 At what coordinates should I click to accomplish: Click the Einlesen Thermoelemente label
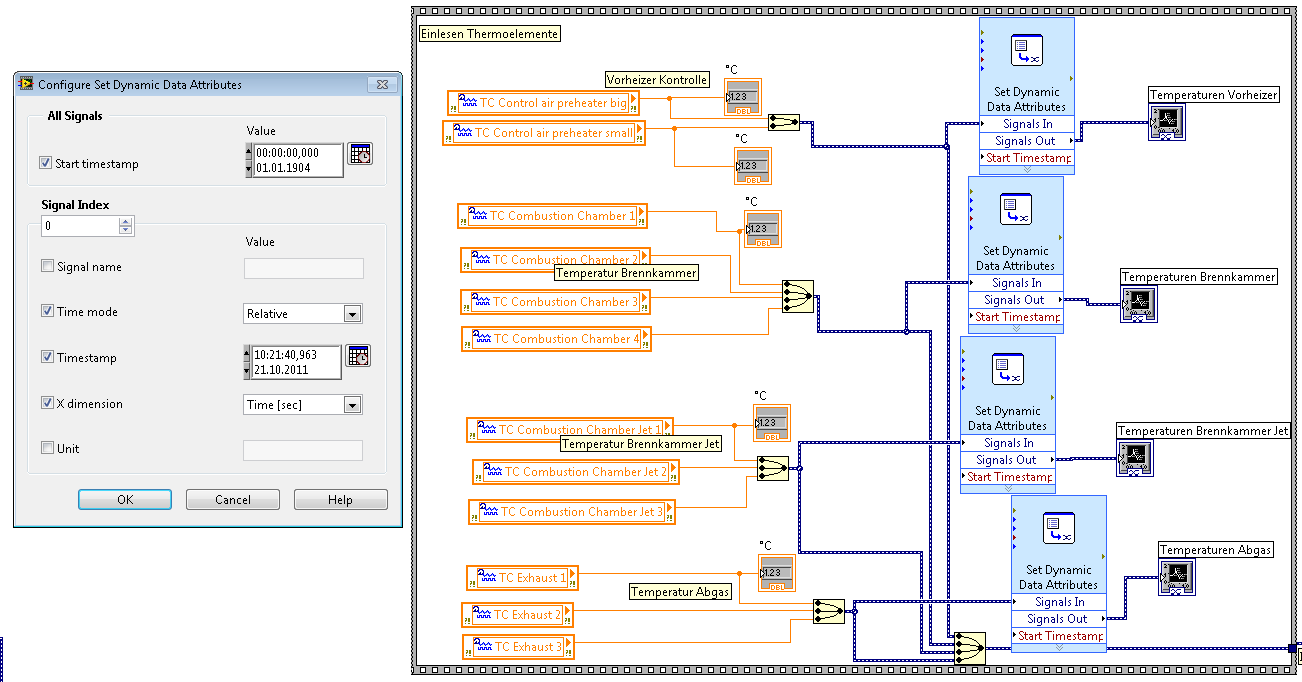tap(489, 34)
